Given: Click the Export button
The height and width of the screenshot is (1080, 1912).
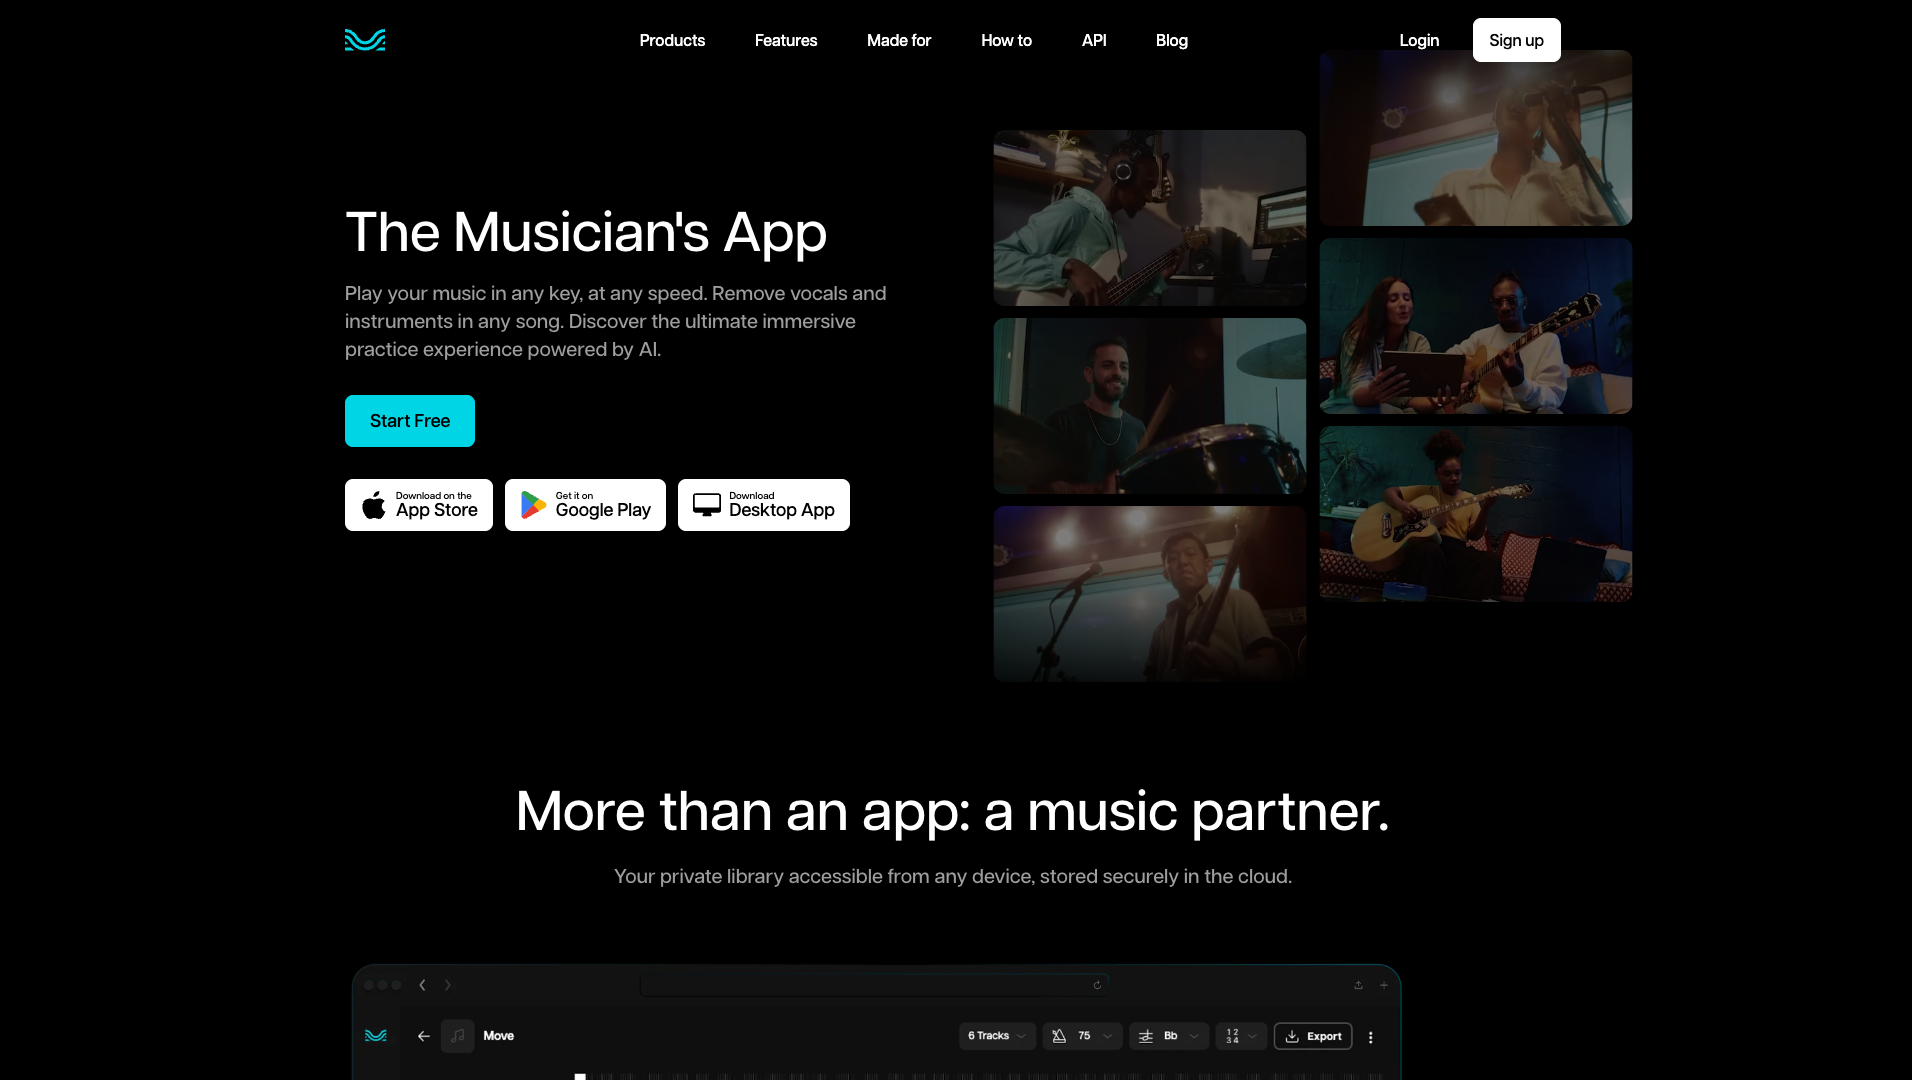Looking at the screenshot, I should click(x=1313, y=1036).
